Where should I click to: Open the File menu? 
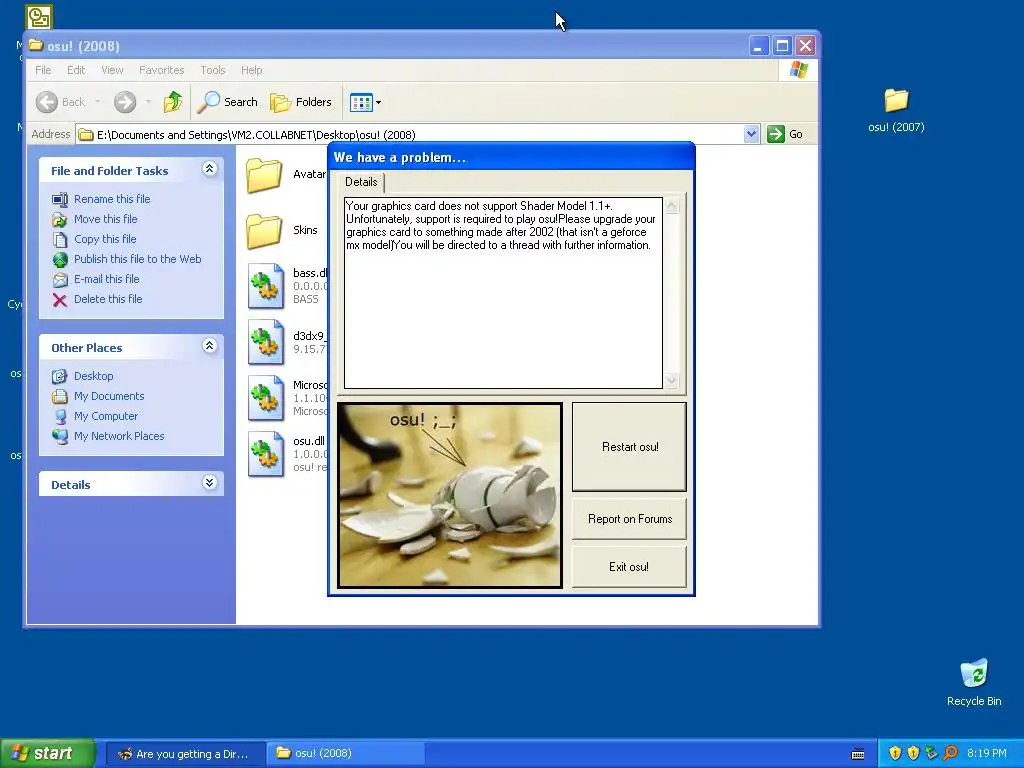[x=43, y=70]
